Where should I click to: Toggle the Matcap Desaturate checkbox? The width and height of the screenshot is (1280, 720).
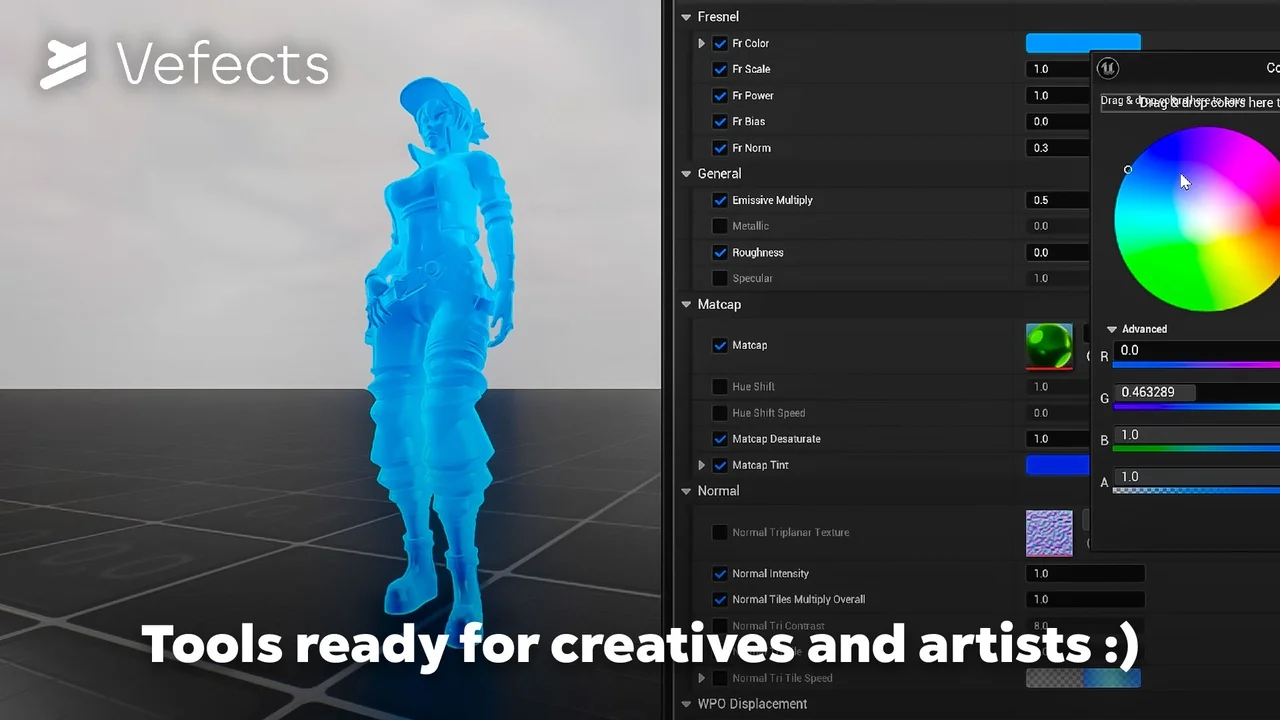[720, 439]
